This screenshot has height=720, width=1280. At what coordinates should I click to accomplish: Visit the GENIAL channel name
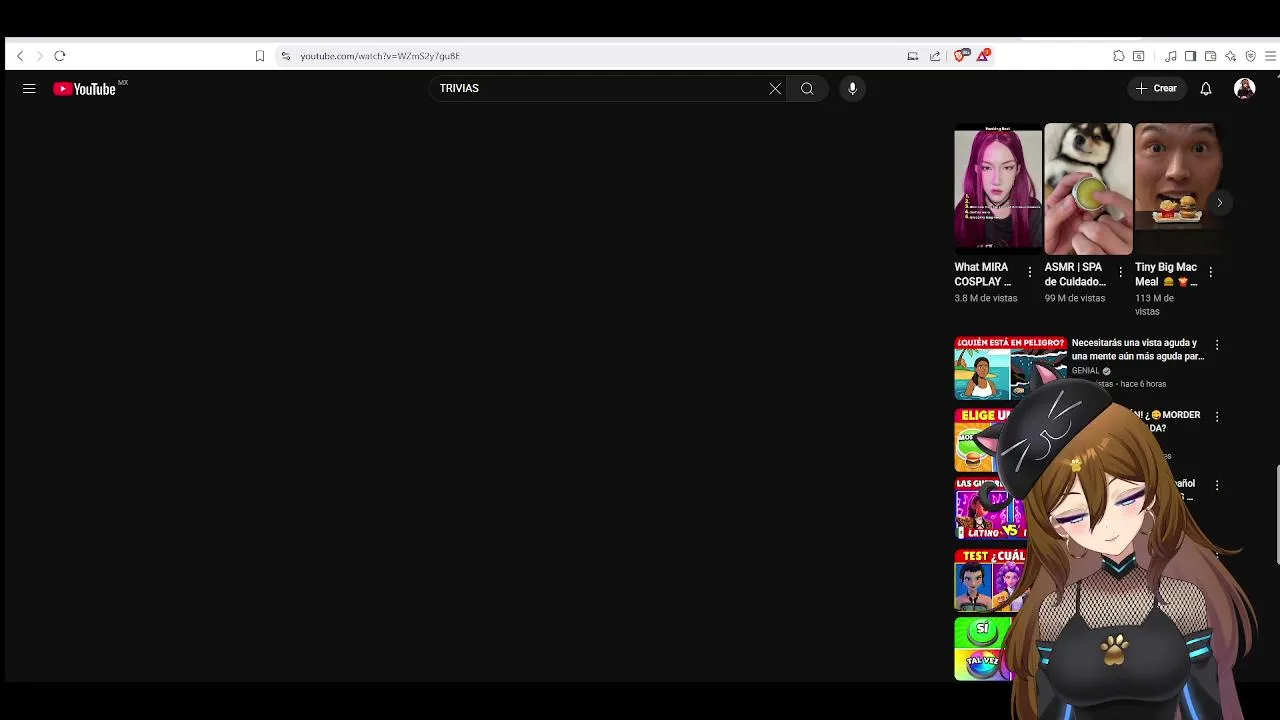[1085, 371]
